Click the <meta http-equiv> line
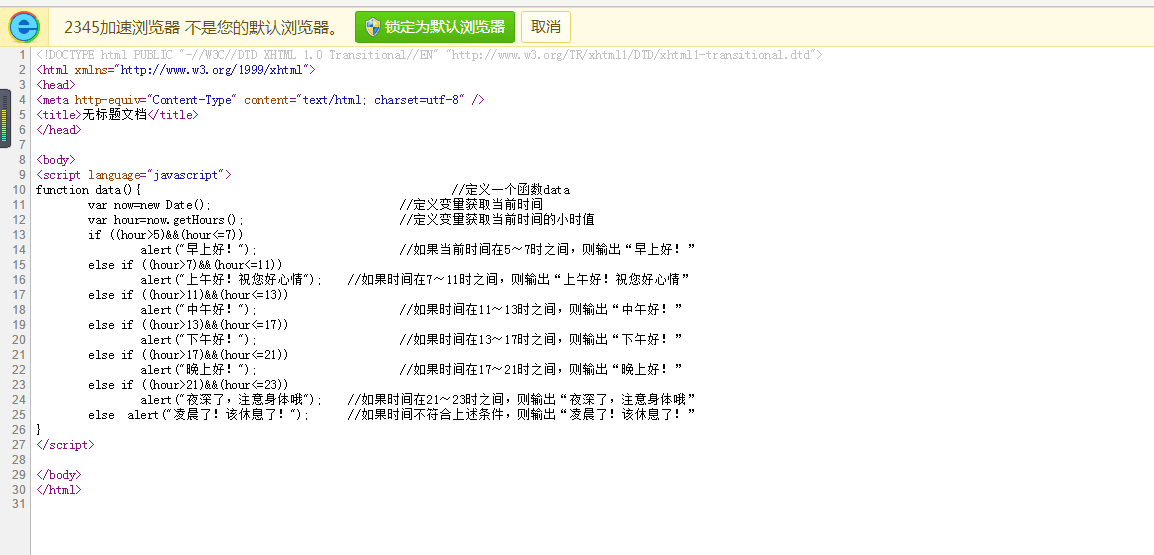 (260, 100)
